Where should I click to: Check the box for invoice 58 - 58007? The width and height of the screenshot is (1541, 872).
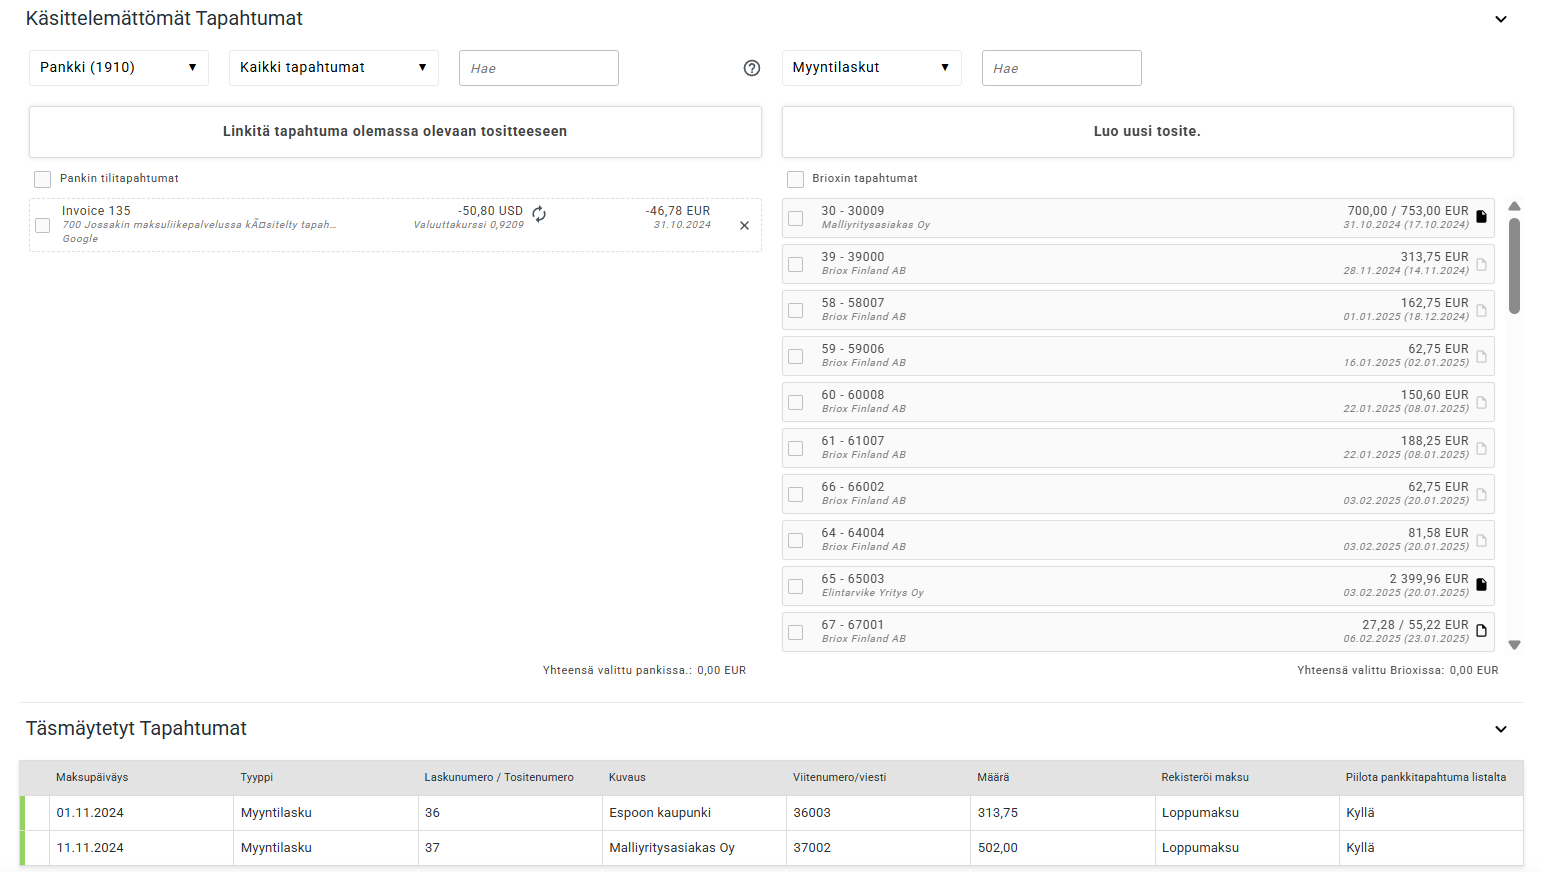coord(796,310)
